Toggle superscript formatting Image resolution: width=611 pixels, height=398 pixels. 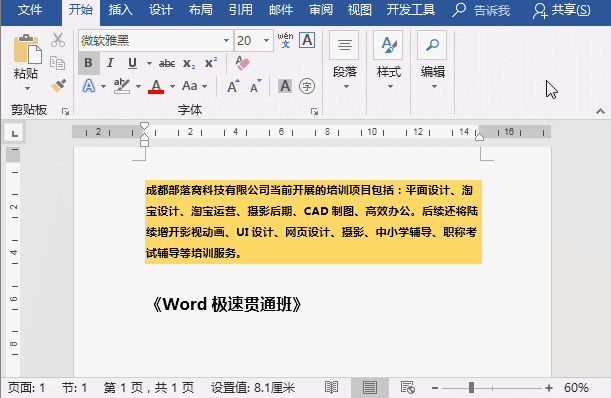[211, 63]
